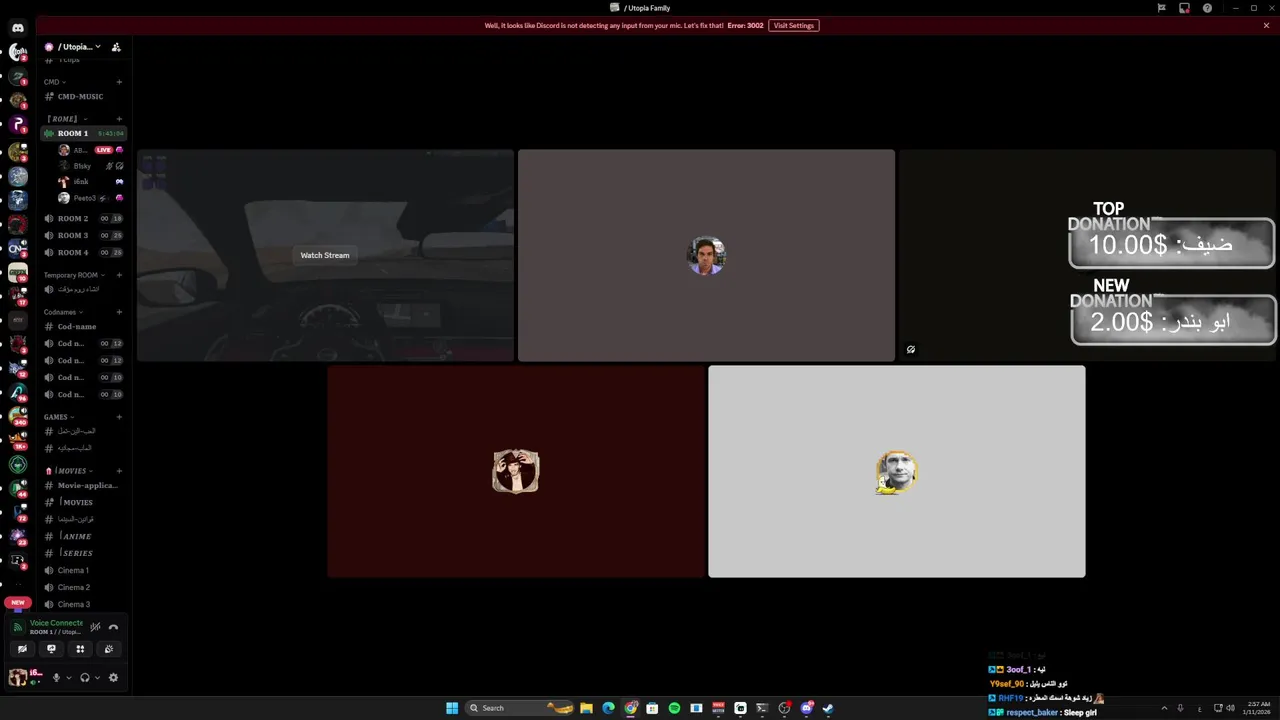
Task: Dismiss the mic error banner with X
Action: click(x=1266, y=25)
